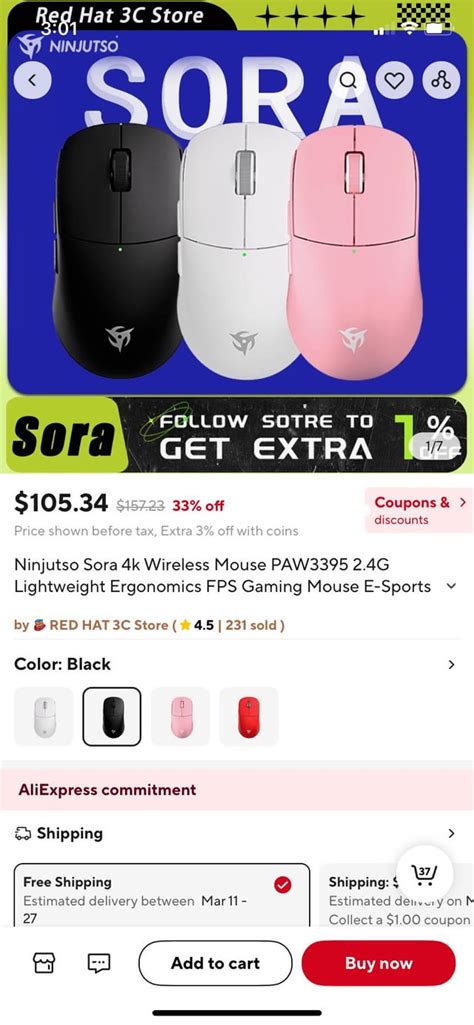Select the pink mouse color option
The height and width of the screenshot is (1025, 474).
[x=180, y=716]
